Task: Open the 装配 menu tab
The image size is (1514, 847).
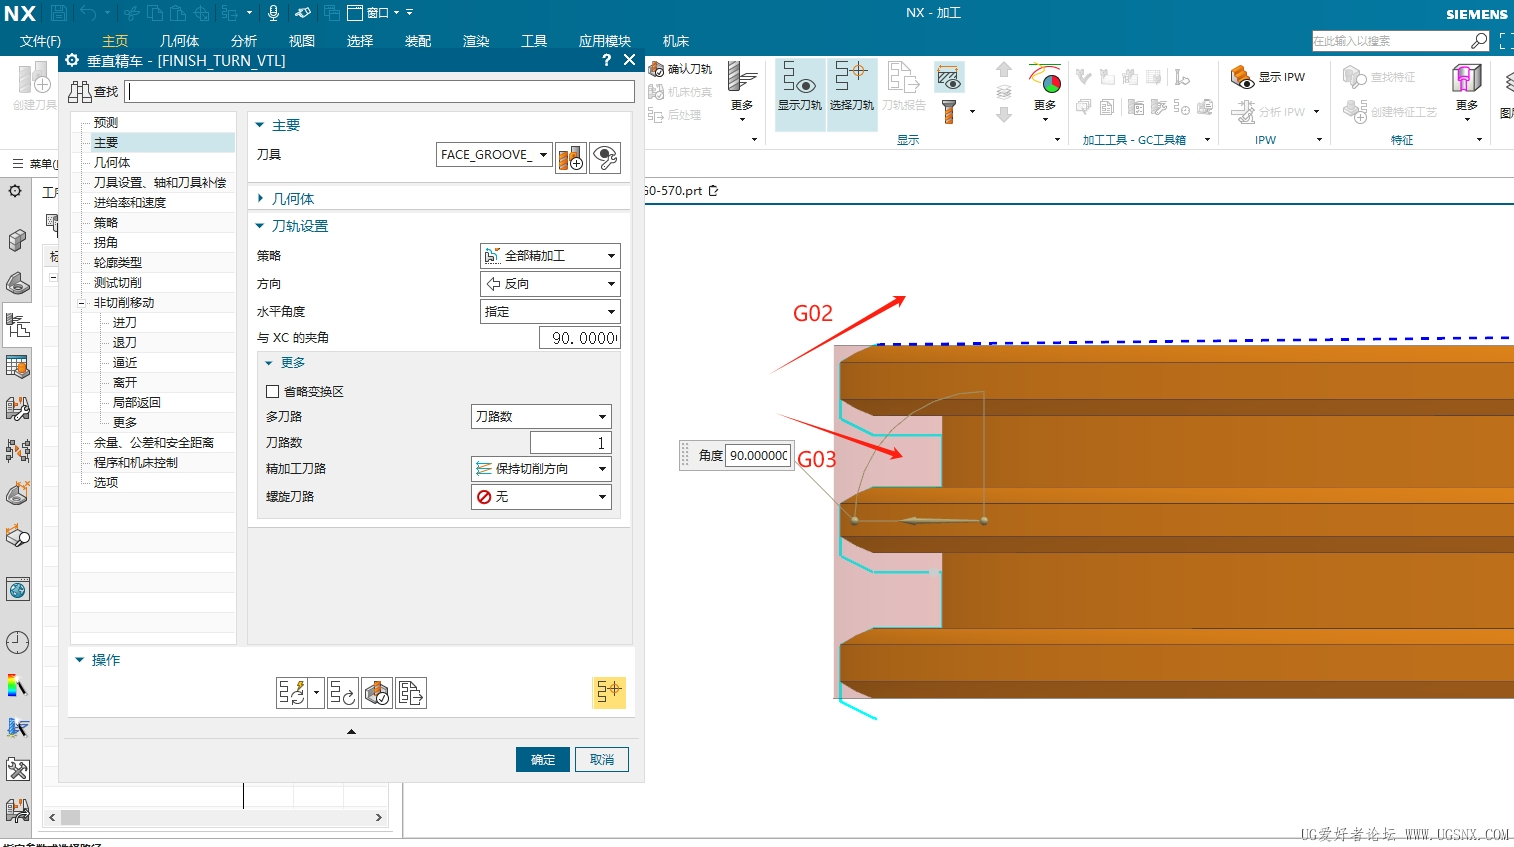Action: (x=418, y=41)
